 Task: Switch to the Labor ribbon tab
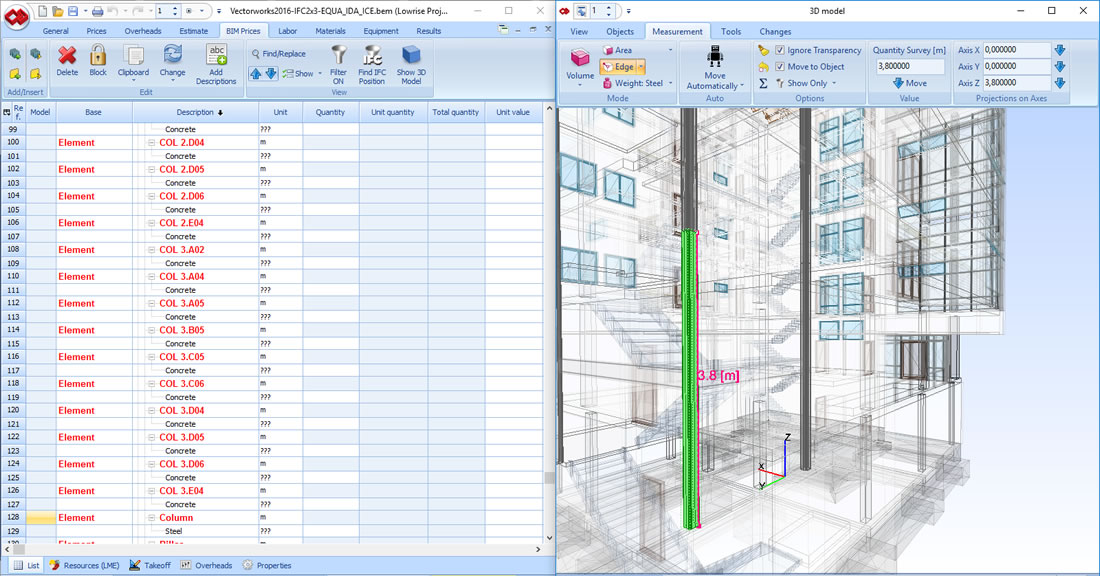point(288,31)
